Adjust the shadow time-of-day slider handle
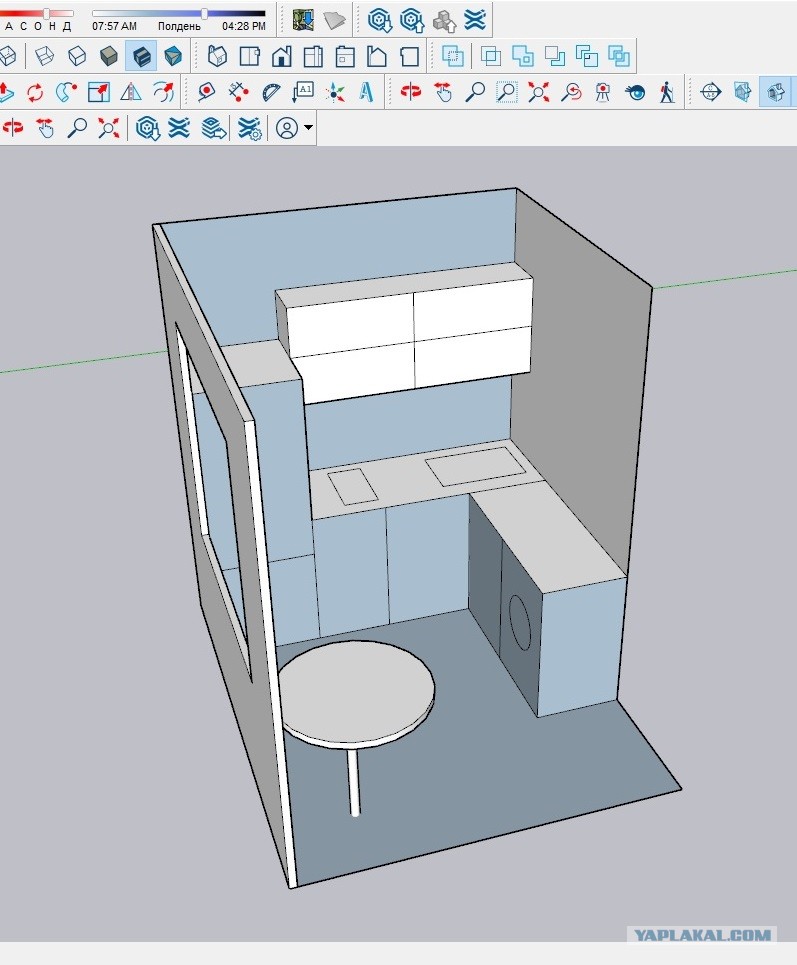 [x=204, y=13]
